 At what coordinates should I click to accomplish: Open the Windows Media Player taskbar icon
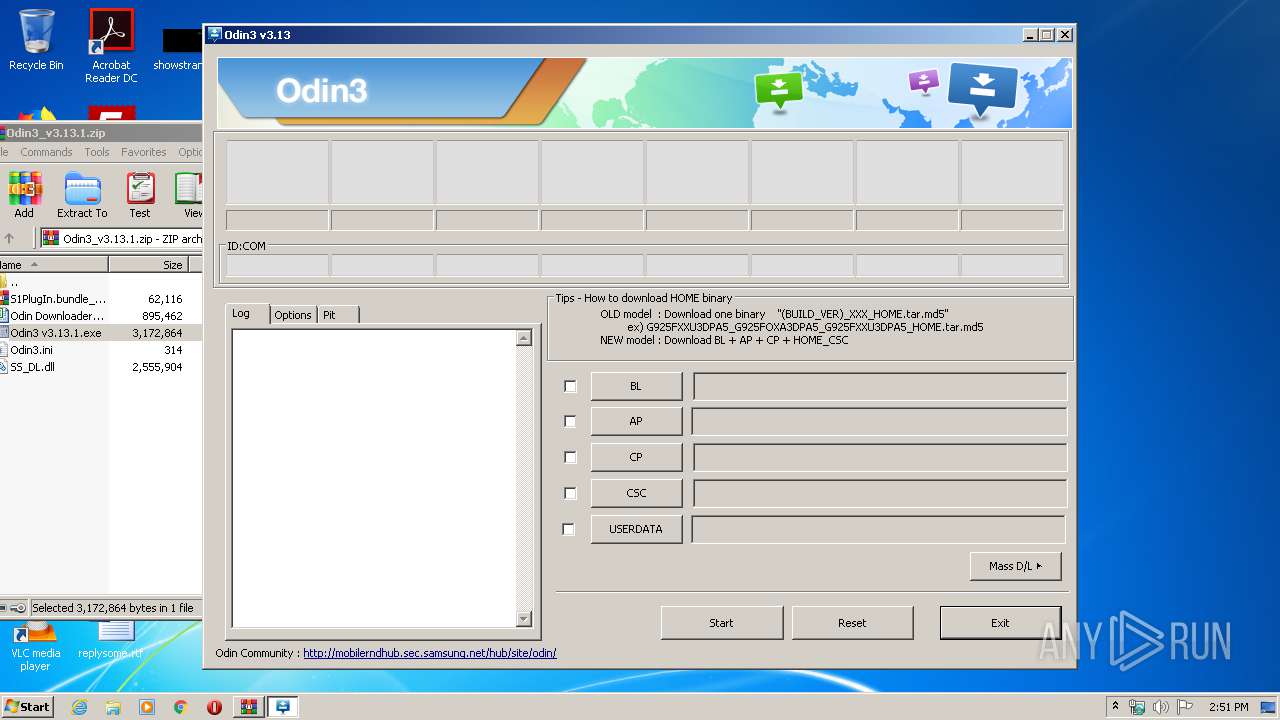click(x=147, y=707)
